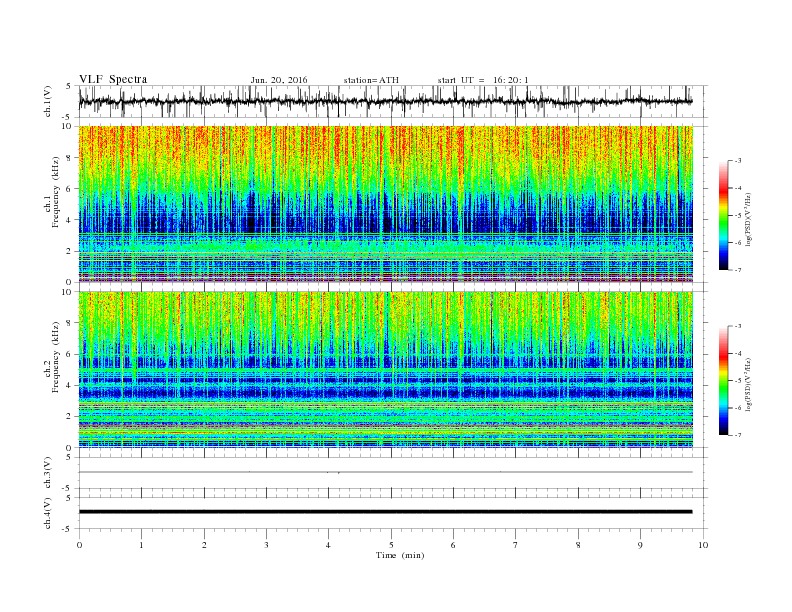Click the "4" minute time tick label
Viewport: 792px width, 612px height.
[x=328, y=545]
